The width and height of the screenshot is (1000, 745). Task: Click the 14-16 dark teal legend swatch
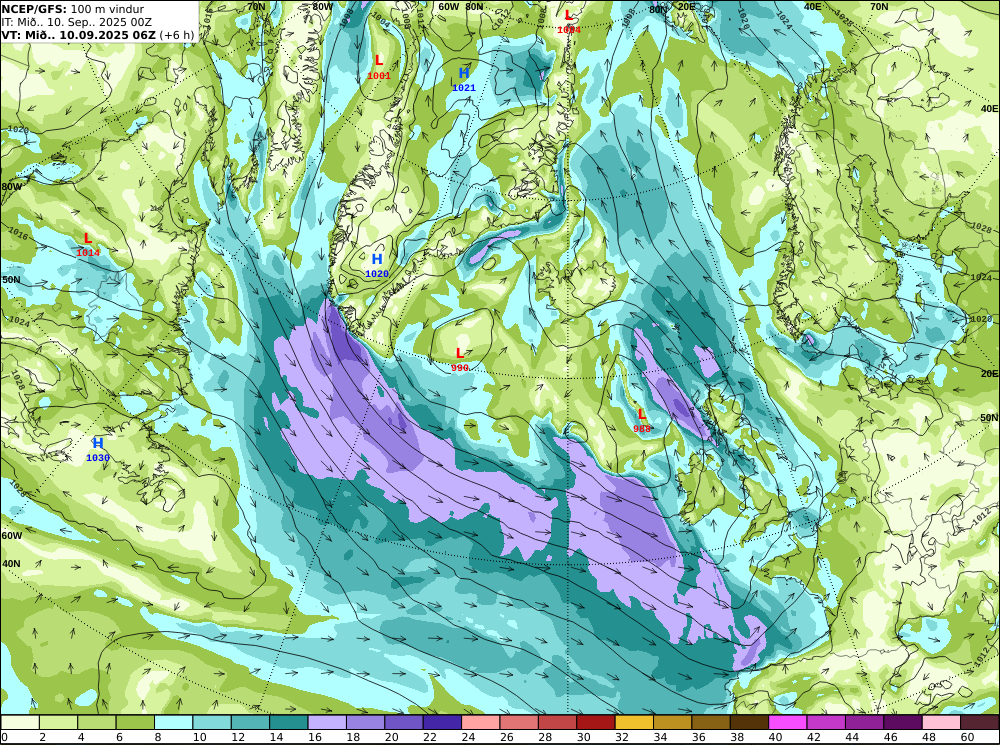point(289,722)
